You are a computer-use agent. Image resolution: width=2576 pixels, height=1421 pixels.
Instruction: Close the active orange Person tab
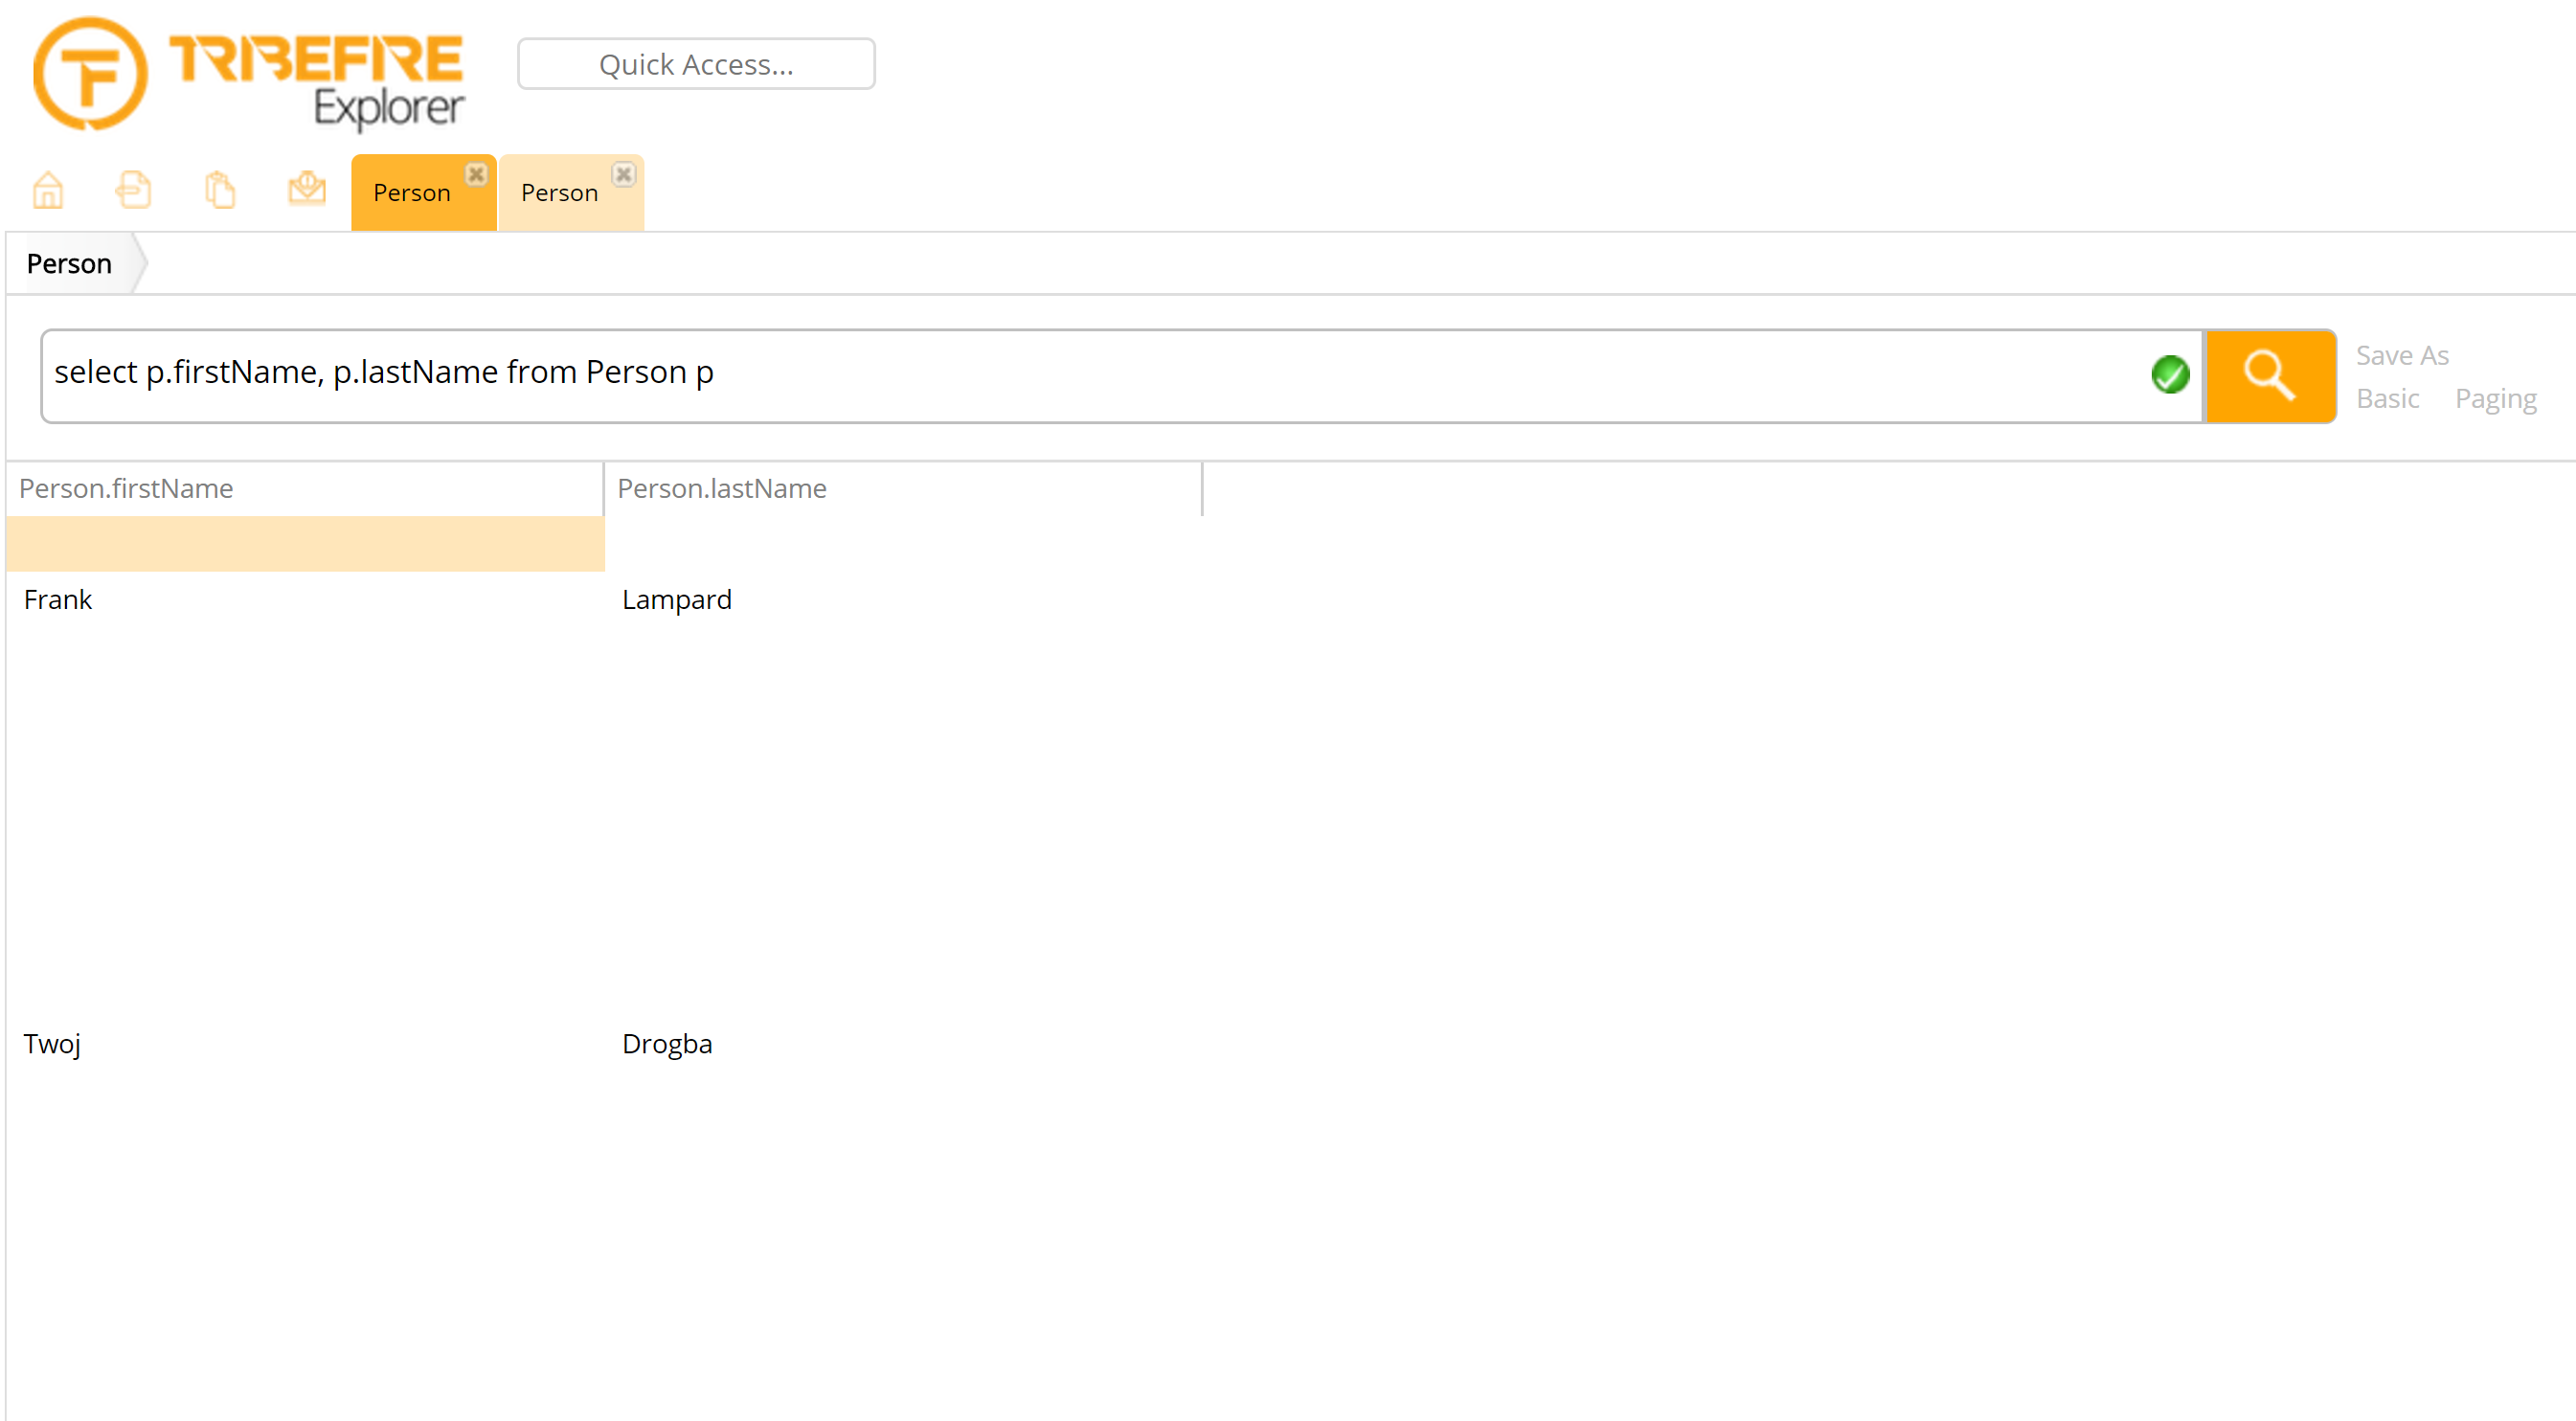click(476, 174)
